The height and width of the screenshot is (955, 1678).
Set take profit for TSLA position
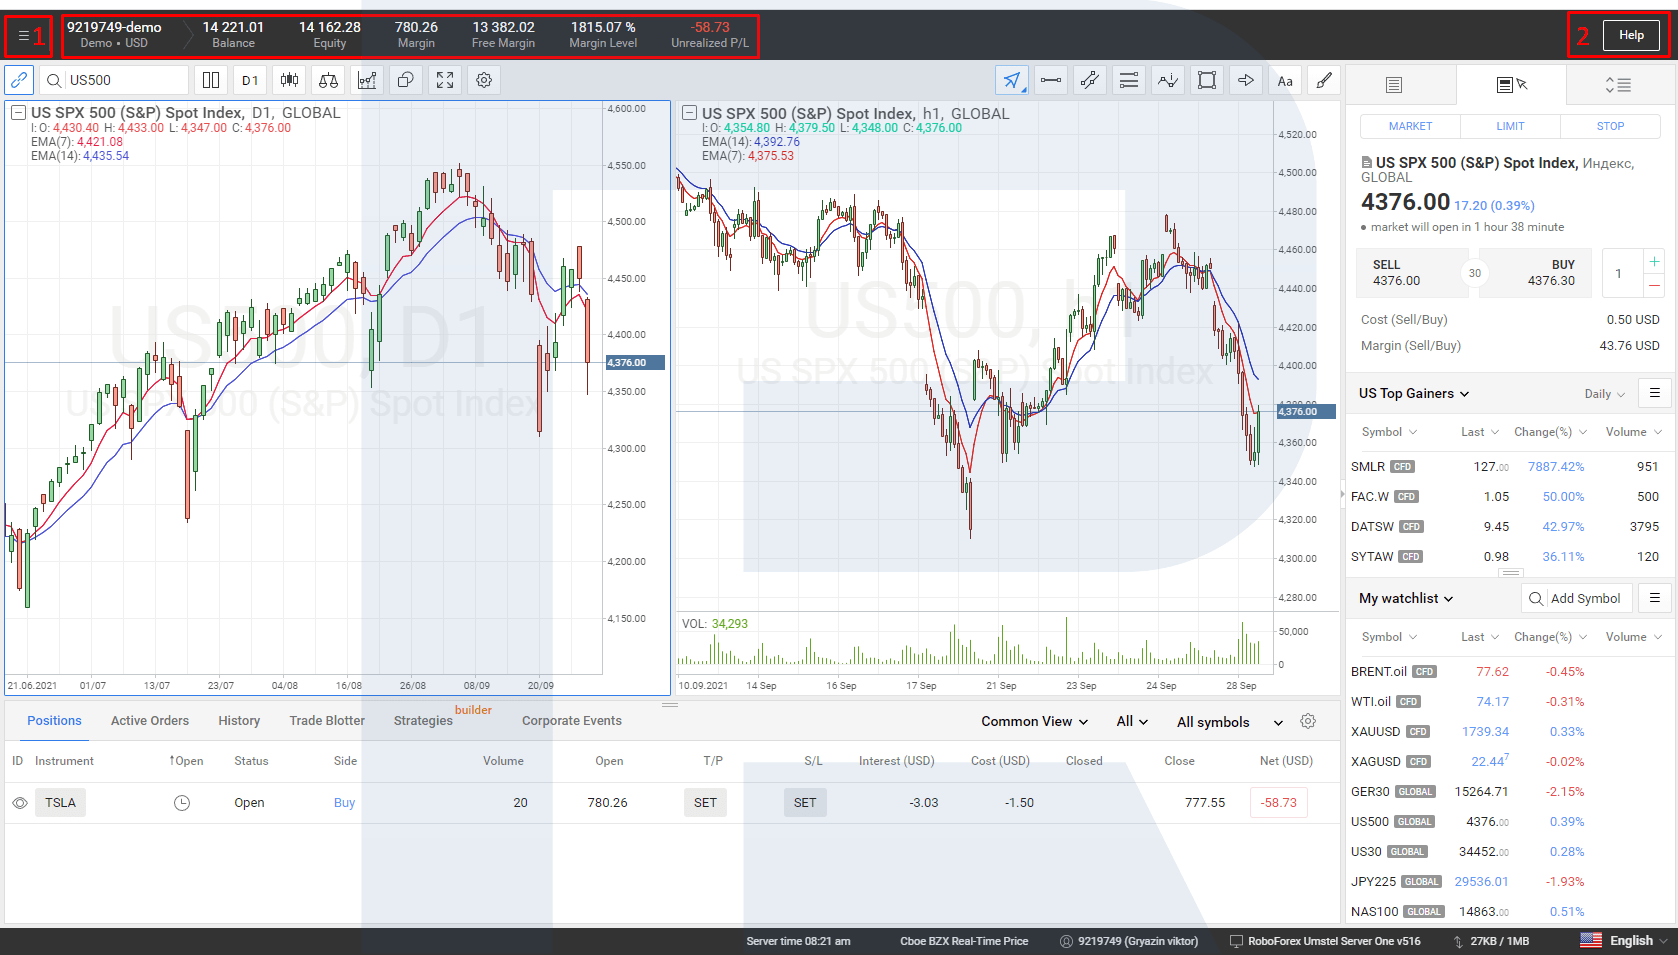(706, 803)
